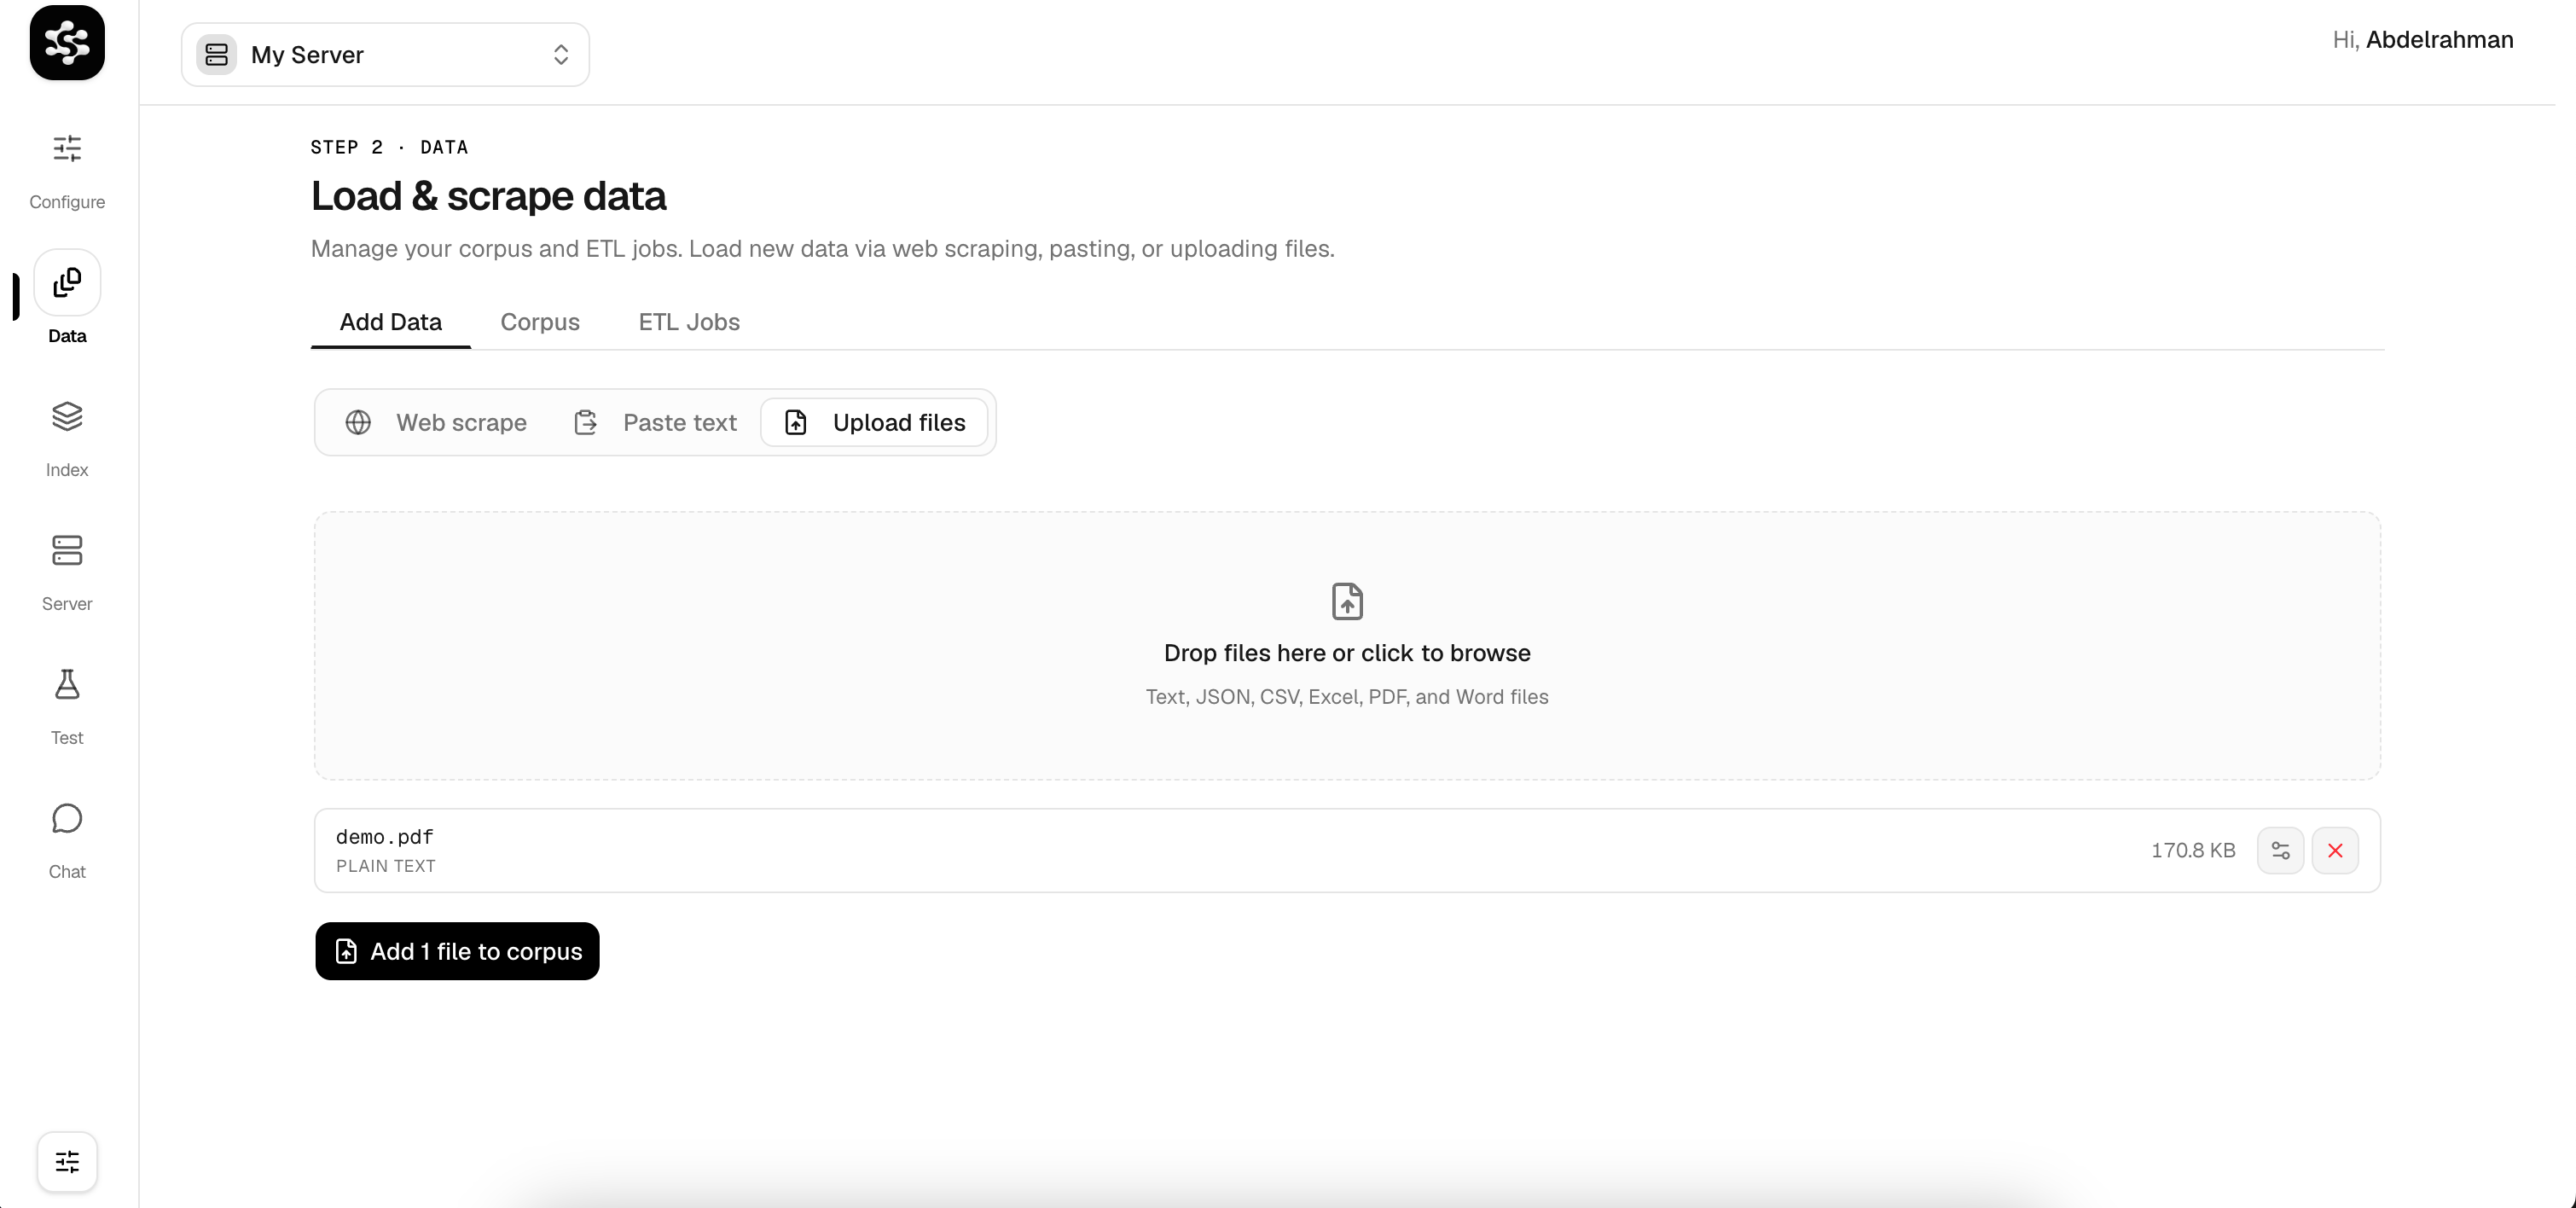
Task: Open the Chat sidebar section
Action: tap(67, 840)
